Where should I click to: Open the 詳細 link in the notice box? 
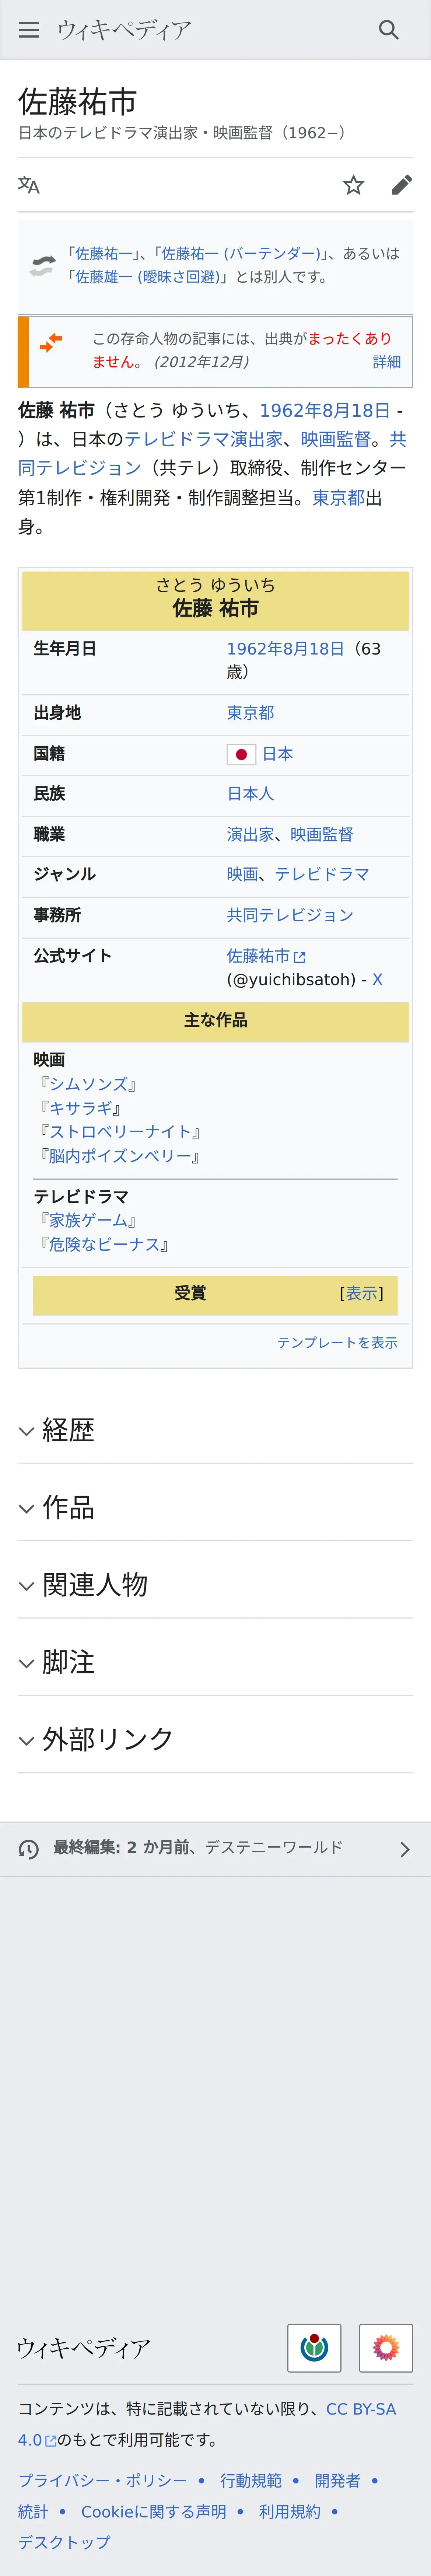click(386, 362)
